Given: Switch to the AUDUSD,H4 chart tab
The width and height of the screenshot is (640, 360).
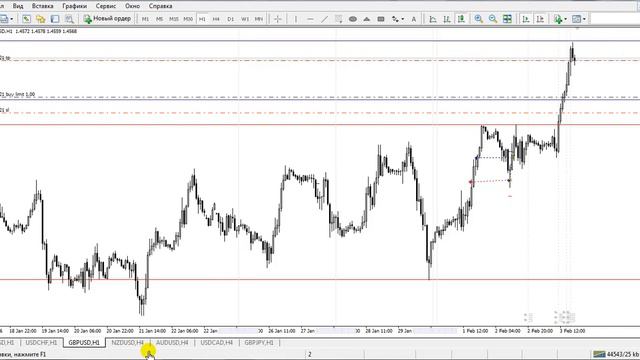Looking at the screenshot, I should coord(172,342).
